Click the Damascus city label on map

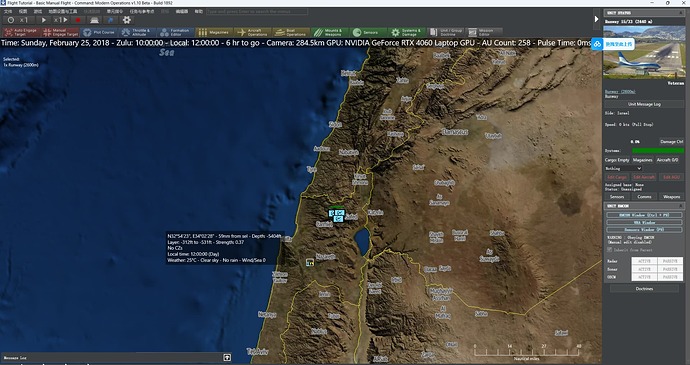455,132
